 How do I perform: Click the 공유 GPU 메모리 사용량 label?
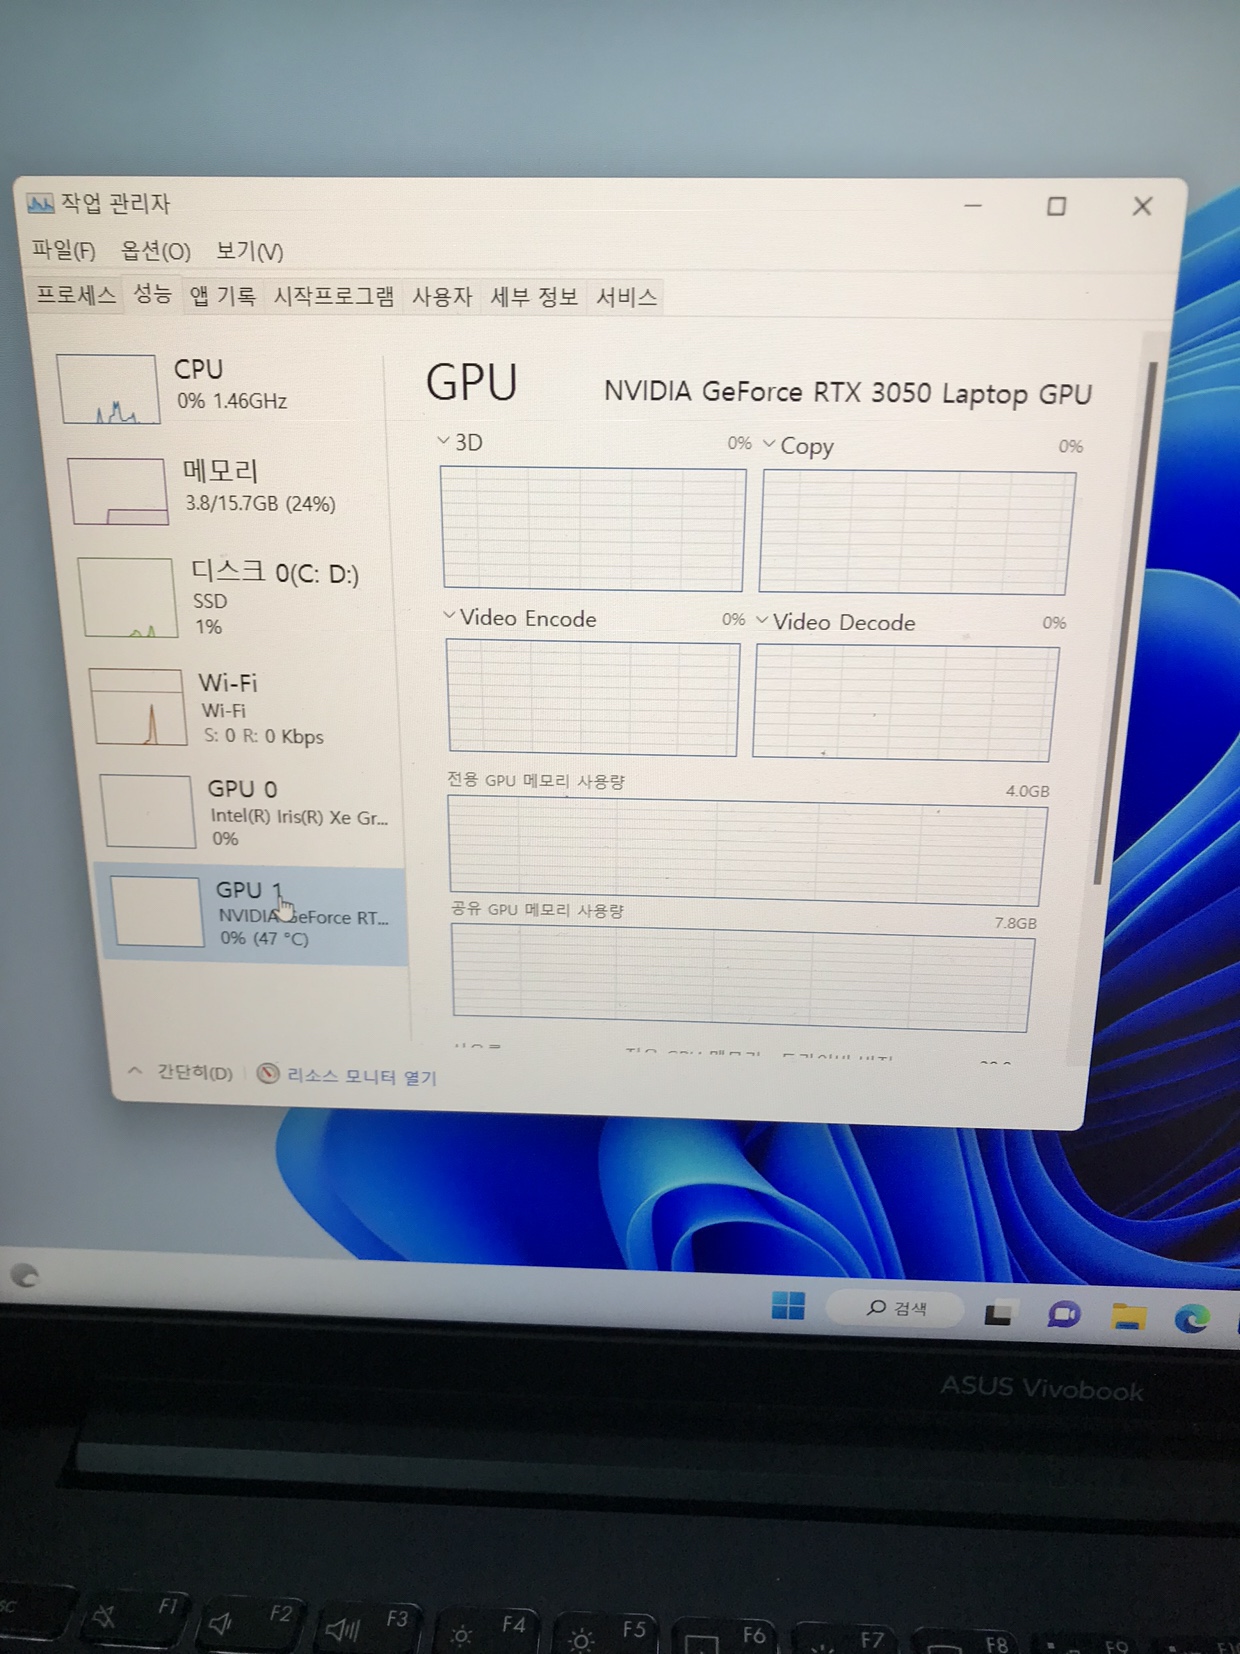coord(537,909)
